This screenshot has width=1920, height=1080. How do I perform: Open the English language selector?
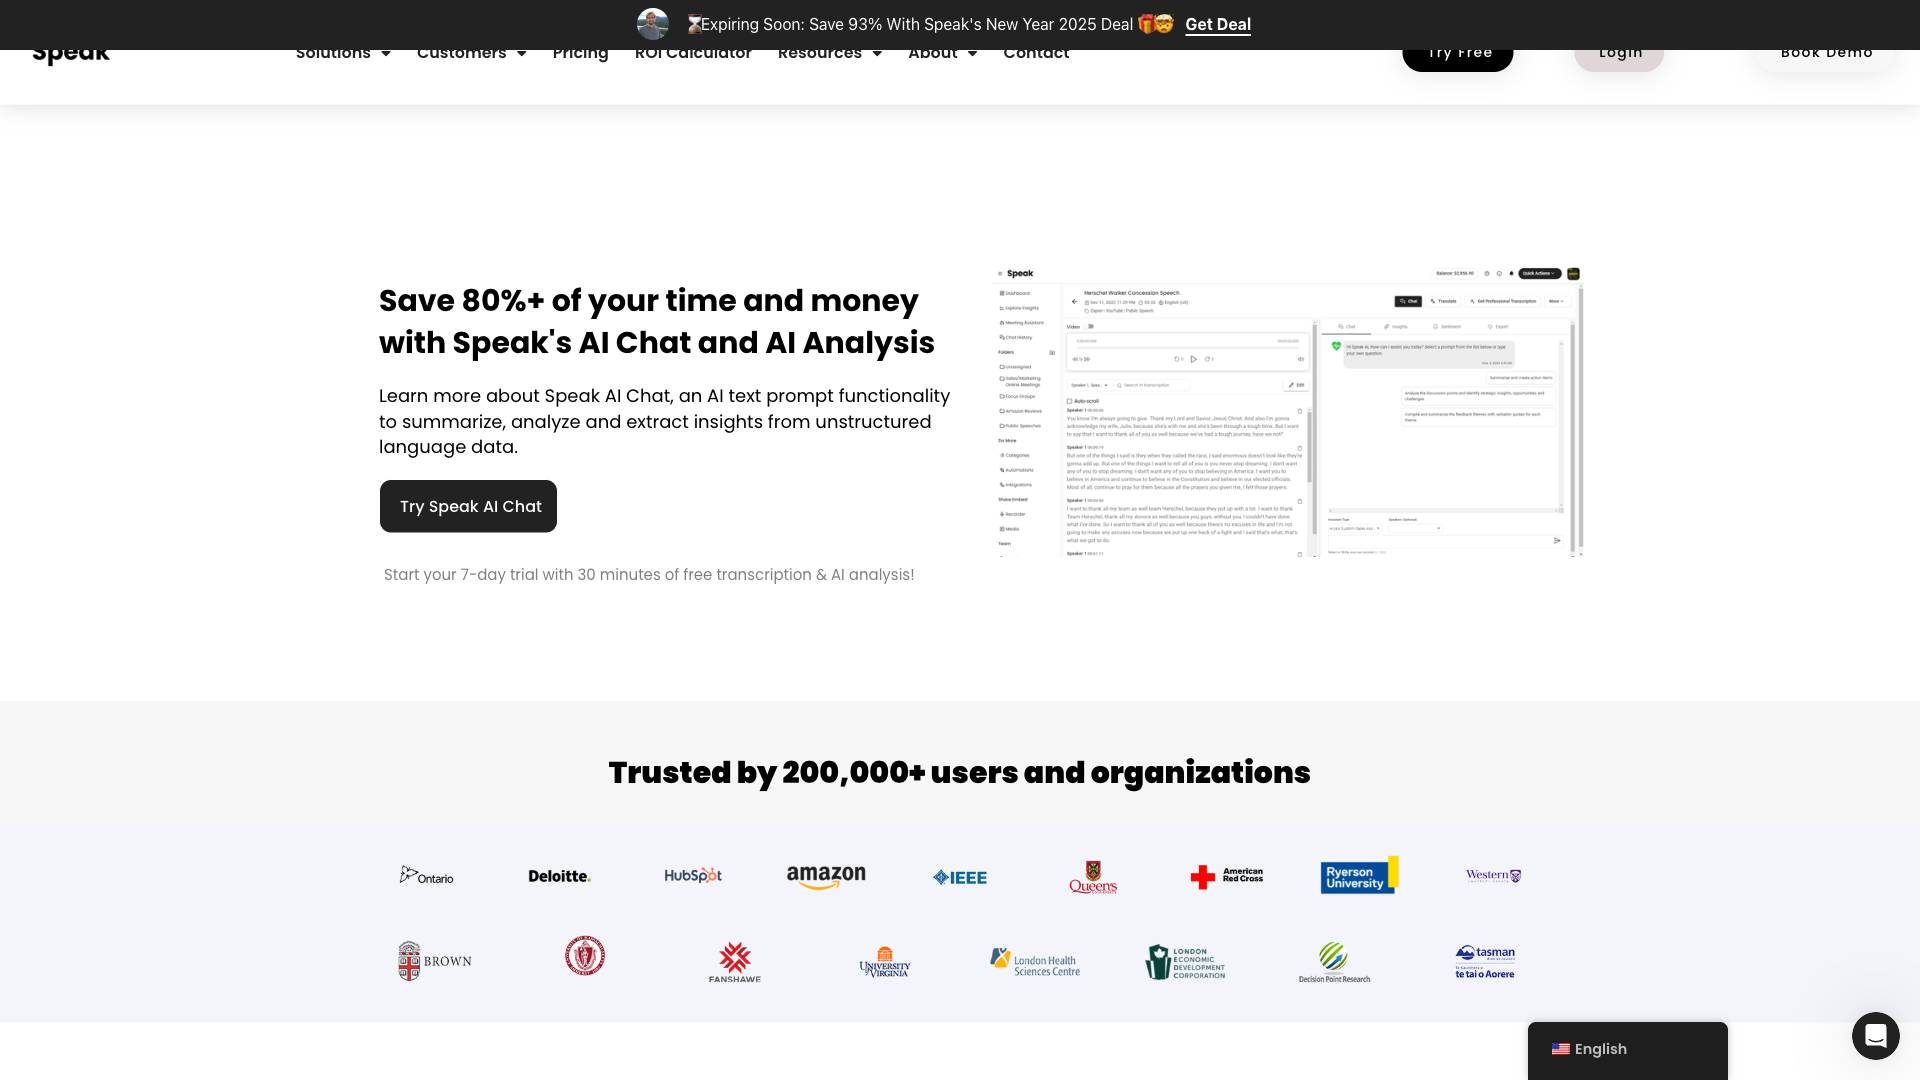tap(1627, 1049)
